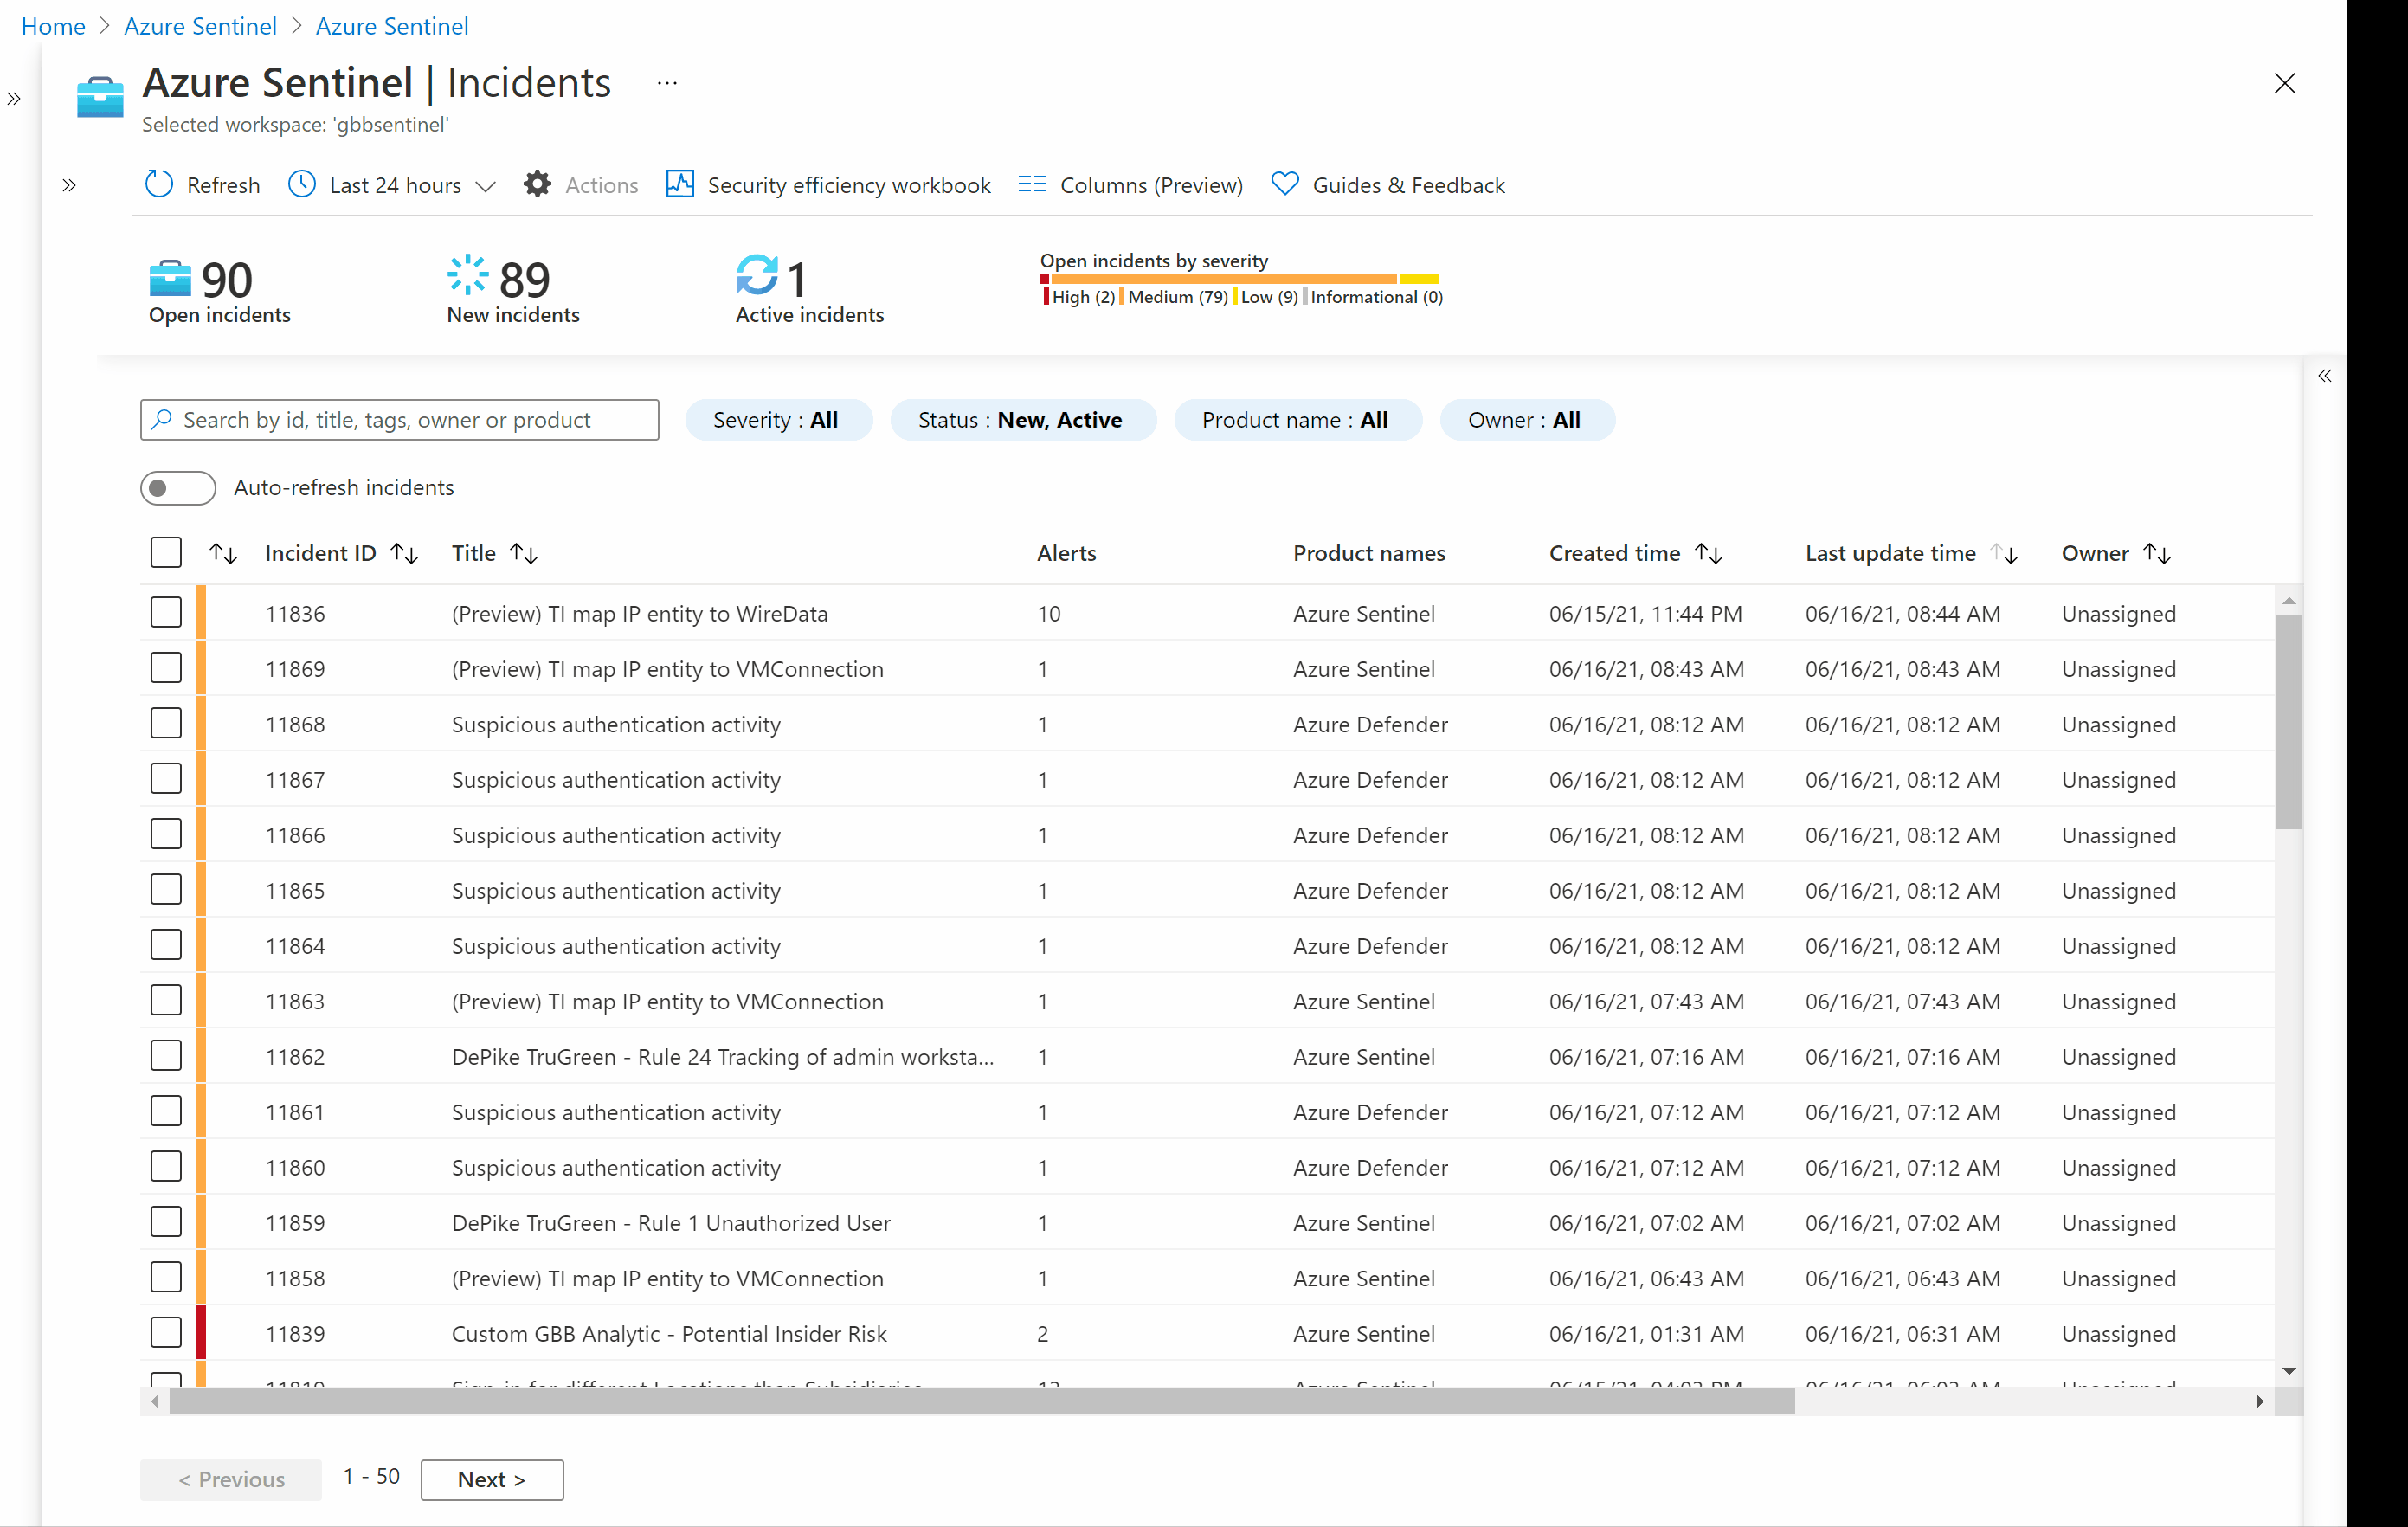Open incident titled Custom GBB Analytic - Potential Insider Risk
Screen dimensions: 2408x1527
click(669, 1333)
